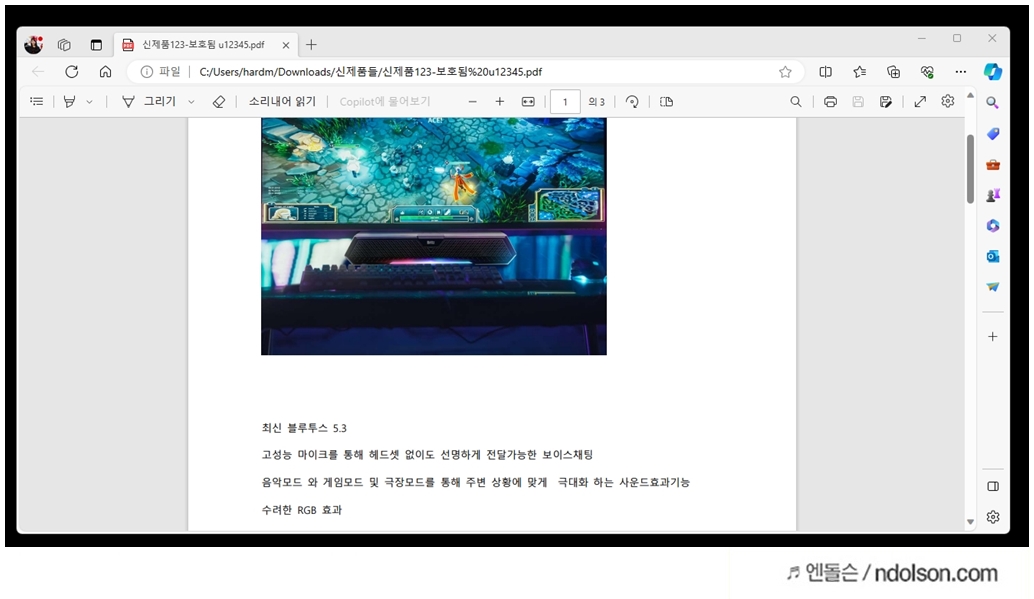Click the vertical scrollbar thumb

click(970, 169)
